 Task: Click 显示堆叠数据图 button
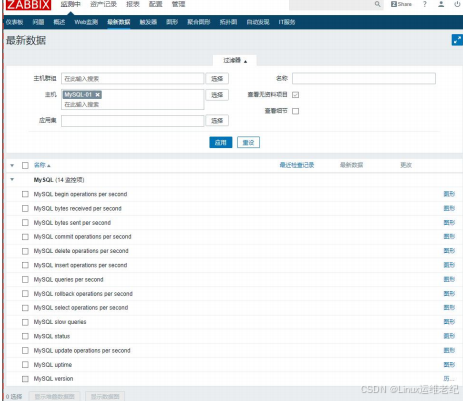(54, 396)
